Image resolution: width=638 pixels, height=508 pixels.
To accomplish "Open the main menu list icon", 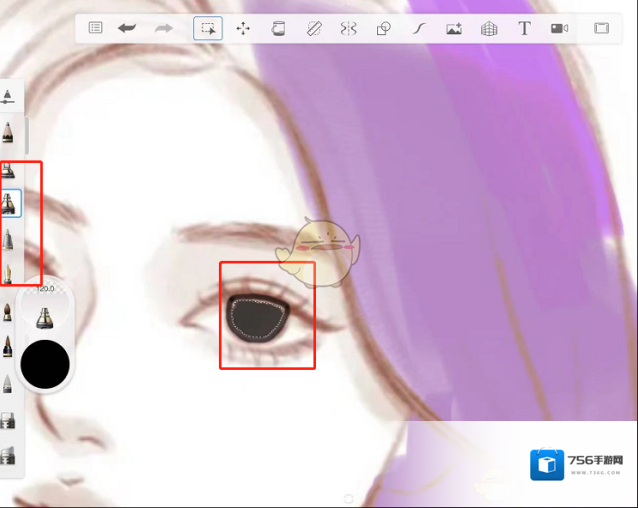I will pos(95,28).
